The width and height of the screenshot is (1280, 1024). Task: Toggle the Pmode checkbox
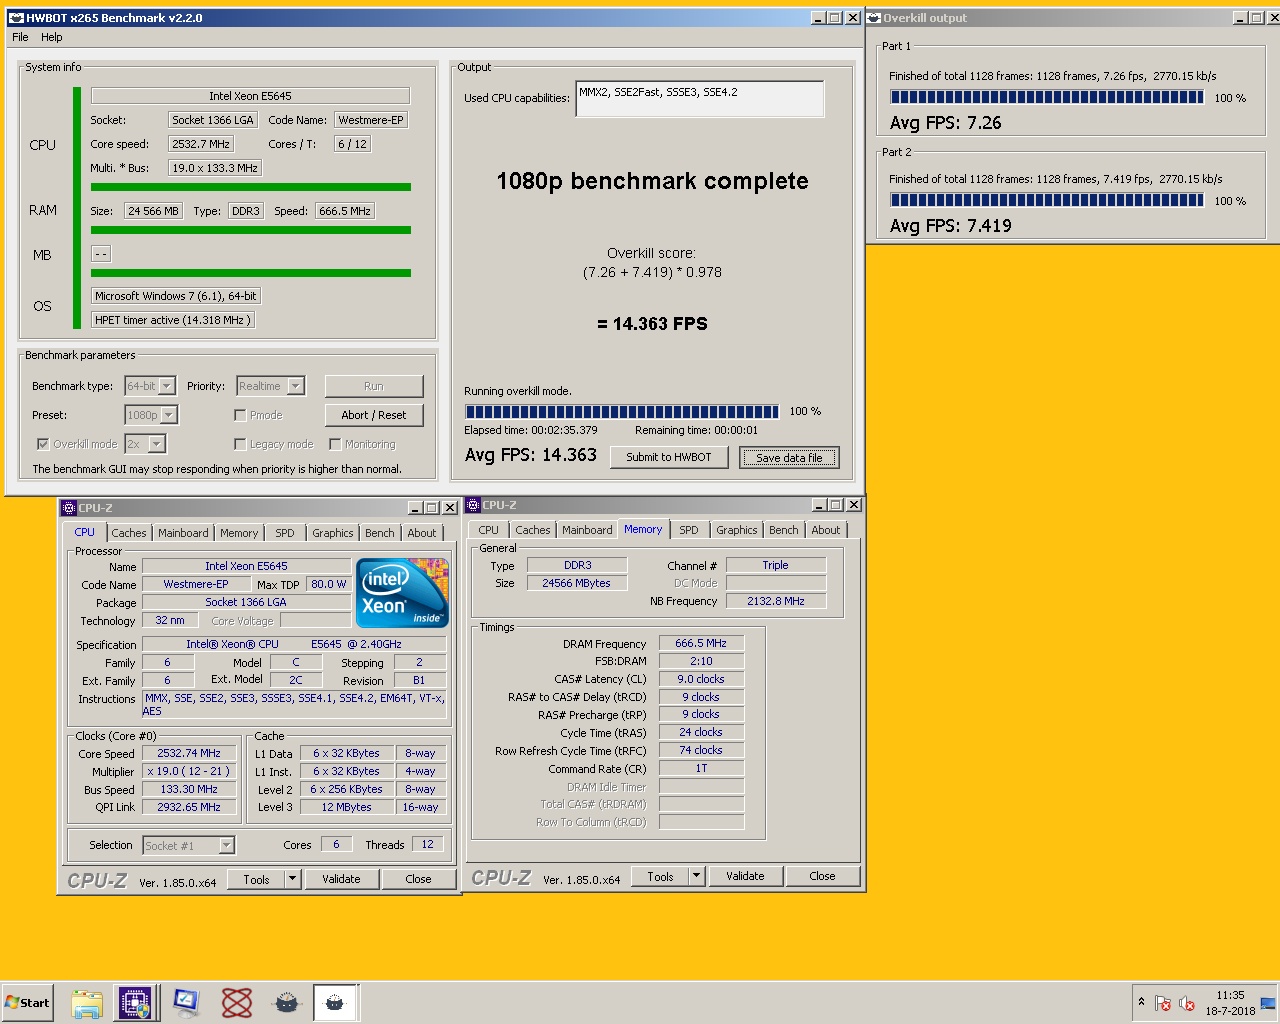[240, 415]
